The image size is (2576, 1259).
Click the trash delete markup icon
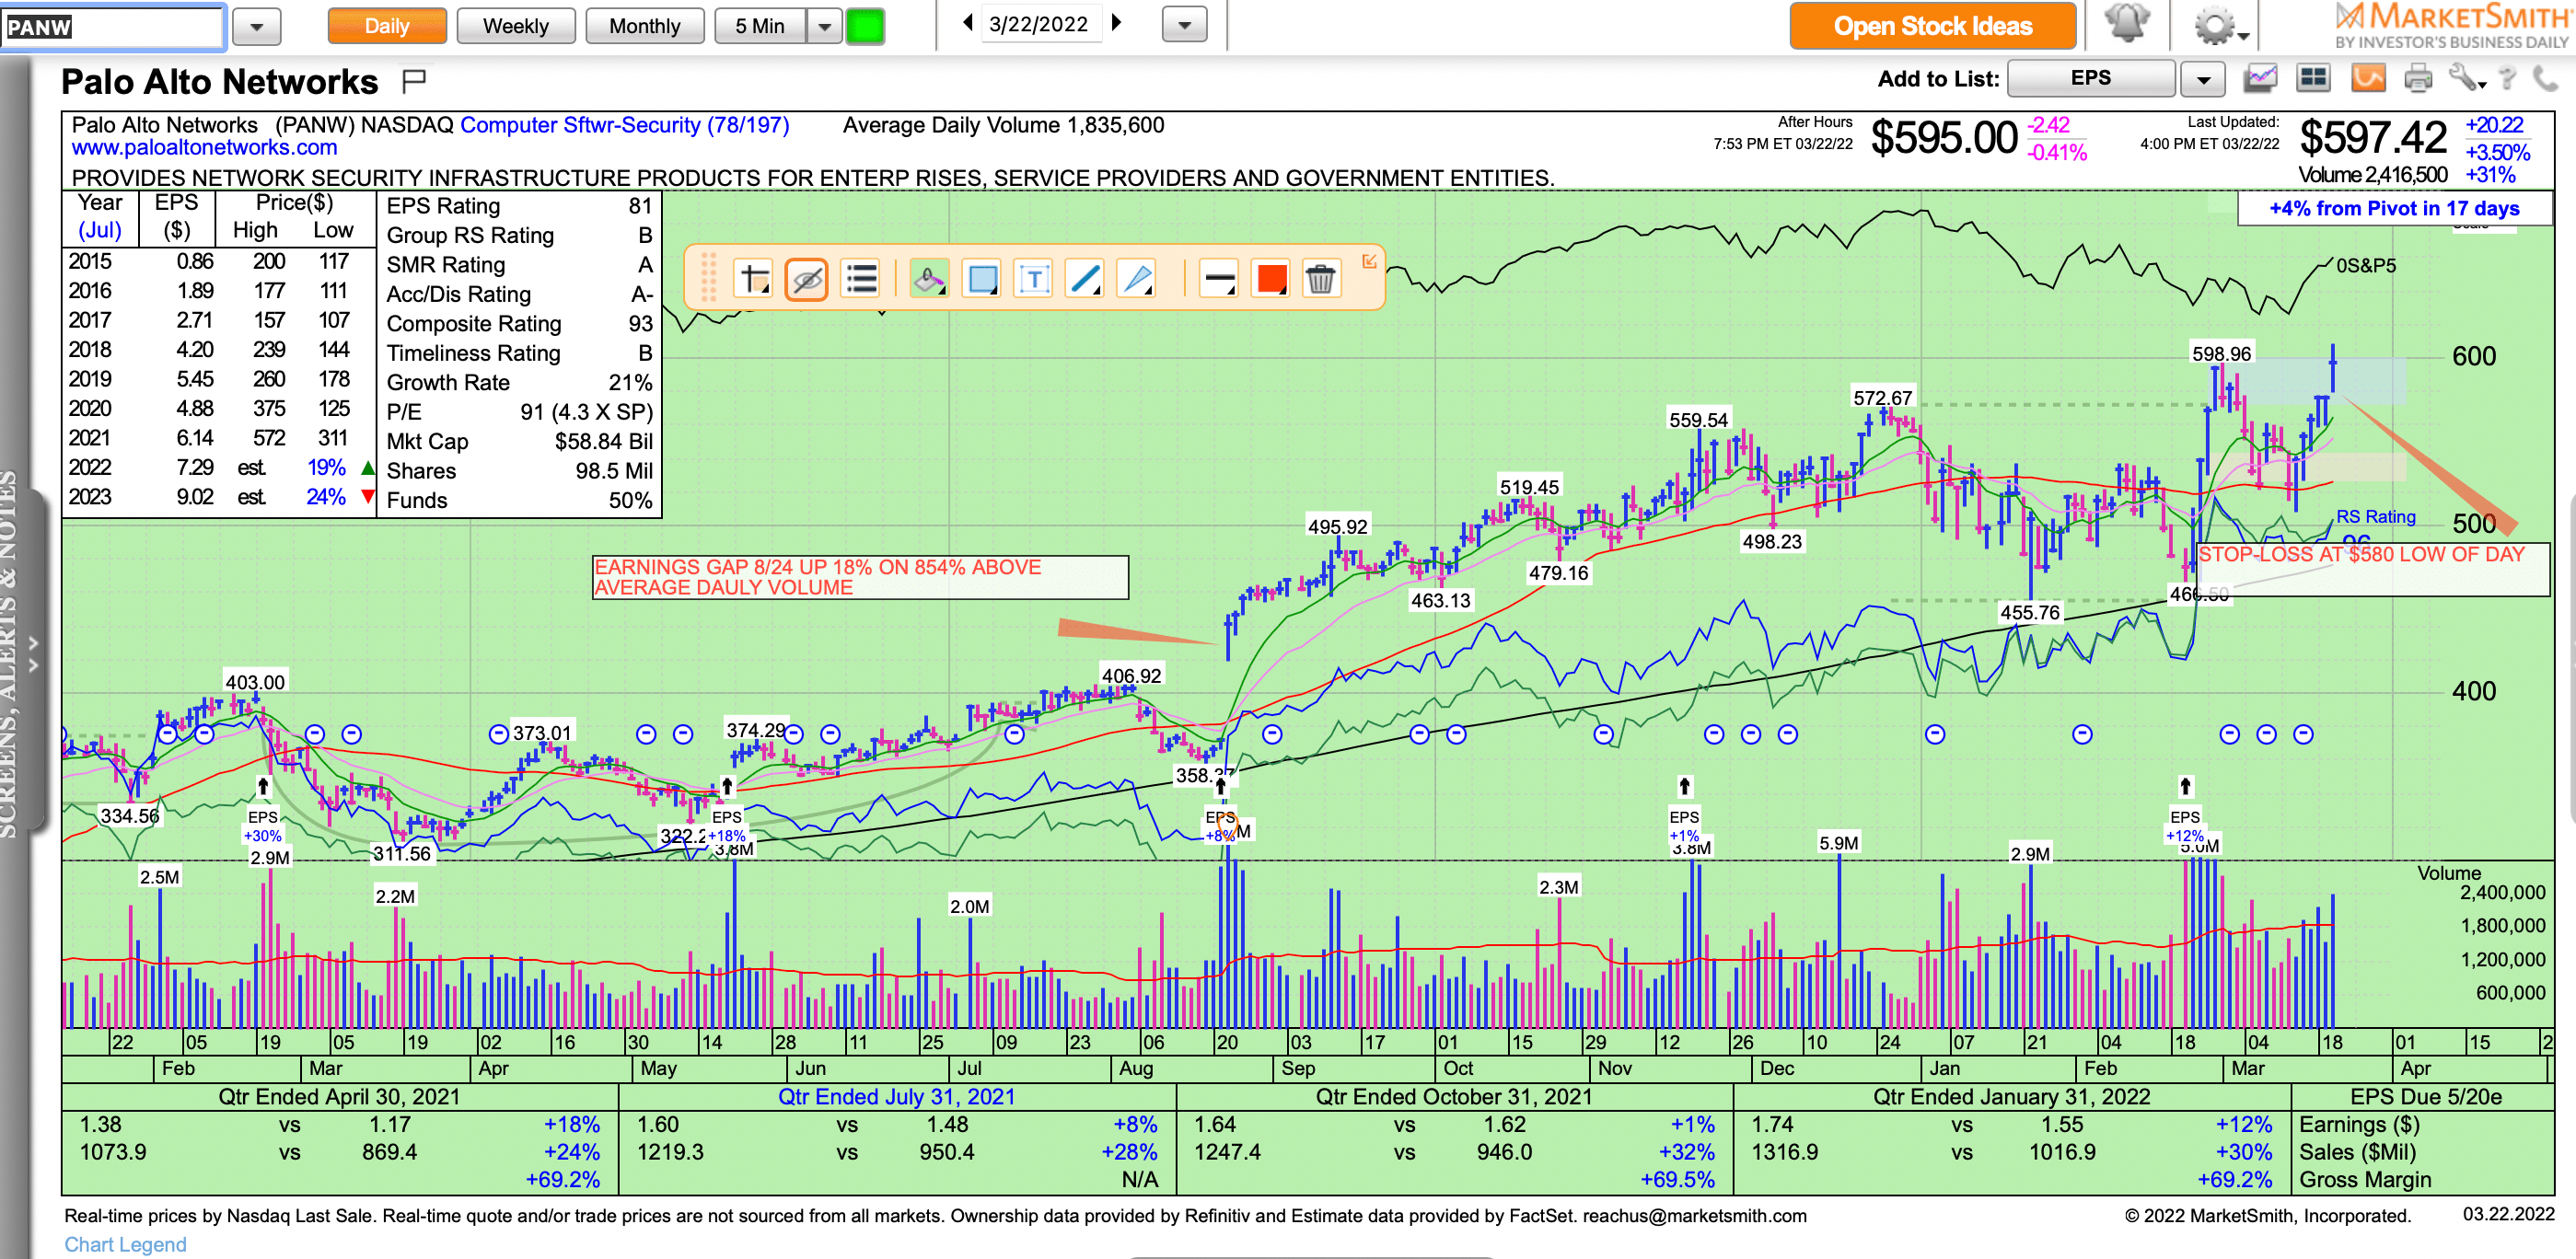pyautogui.click(x=1321, y=279)
